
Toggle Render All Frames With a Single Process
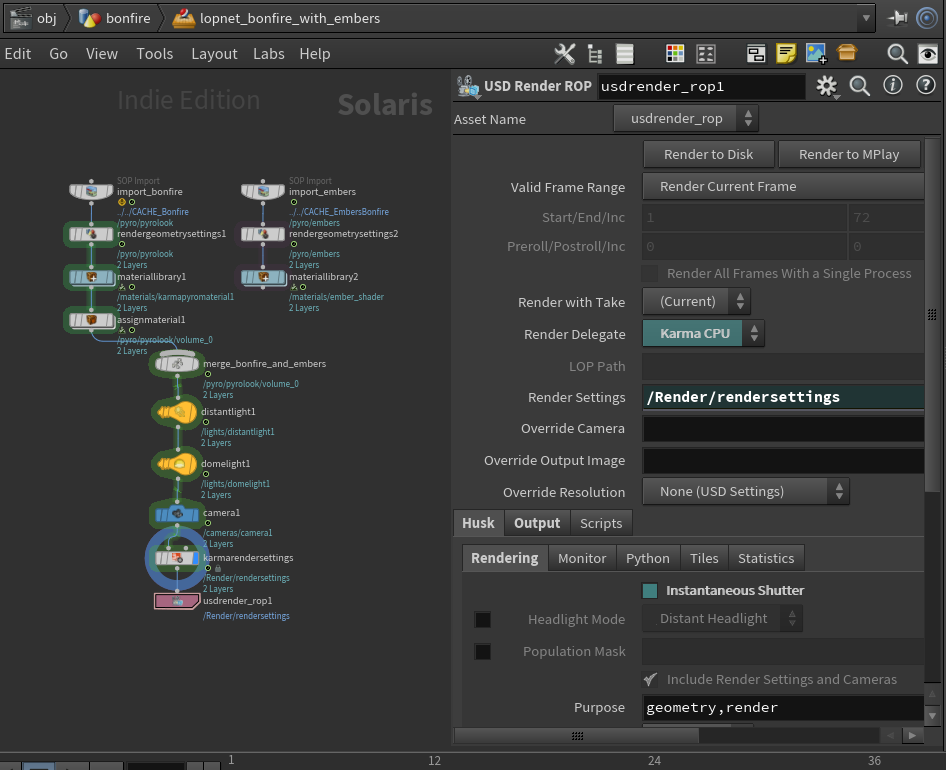click(650, 273)
